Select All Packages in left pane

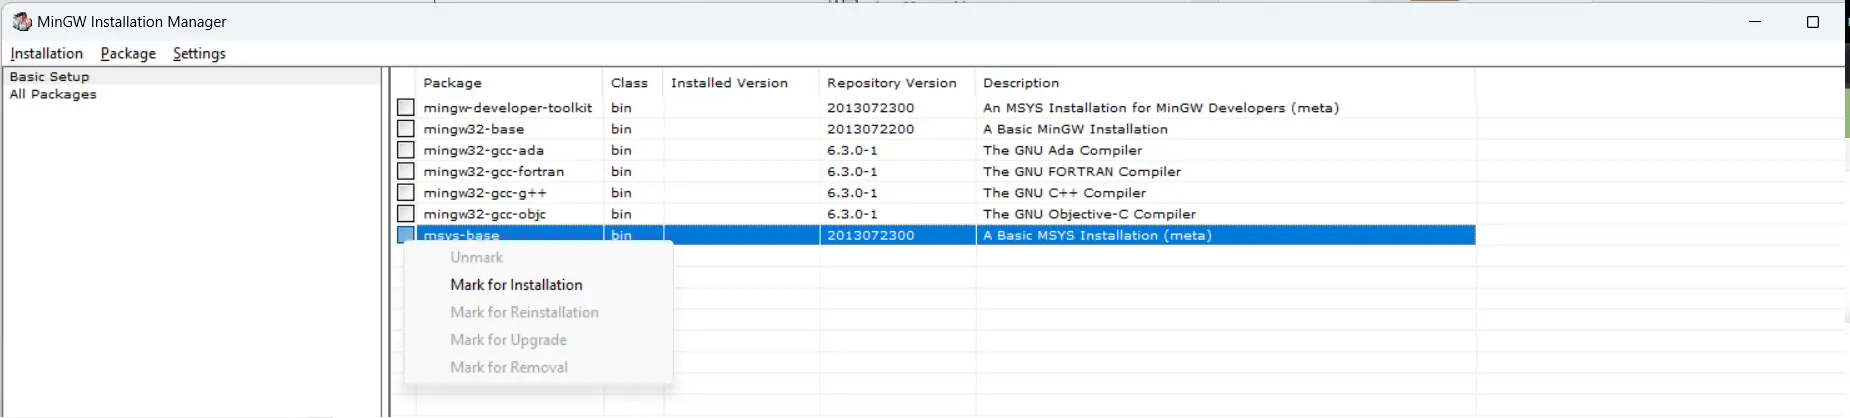tap(53, 94)
